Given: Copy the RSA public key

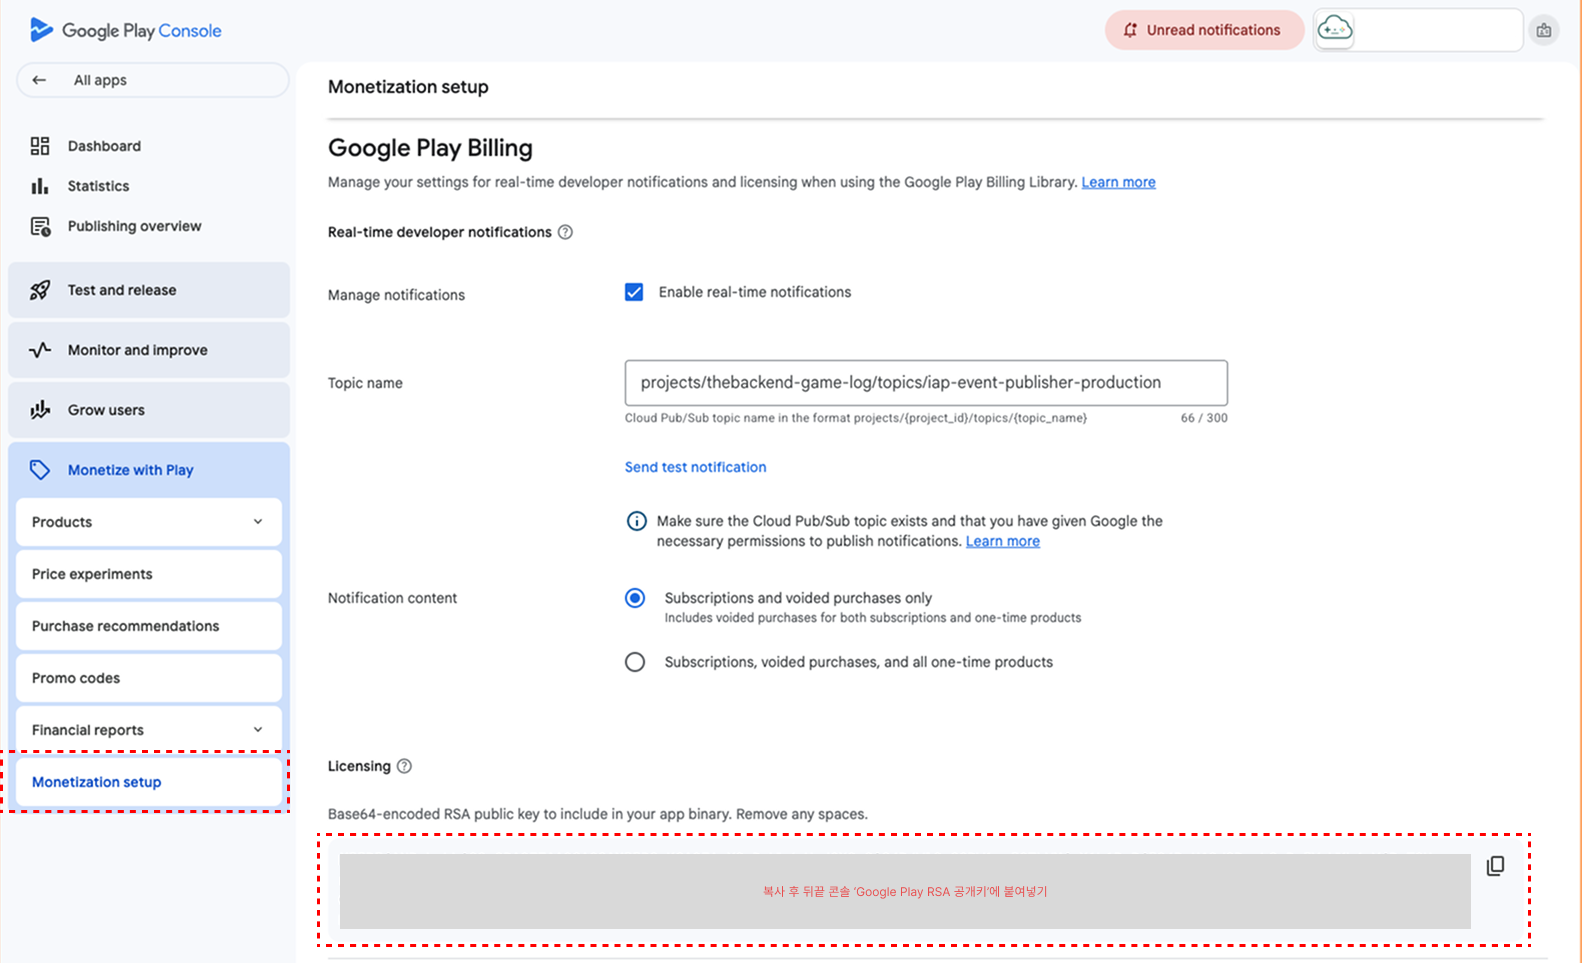Looking at the screenshot, I should point(1495,866).
